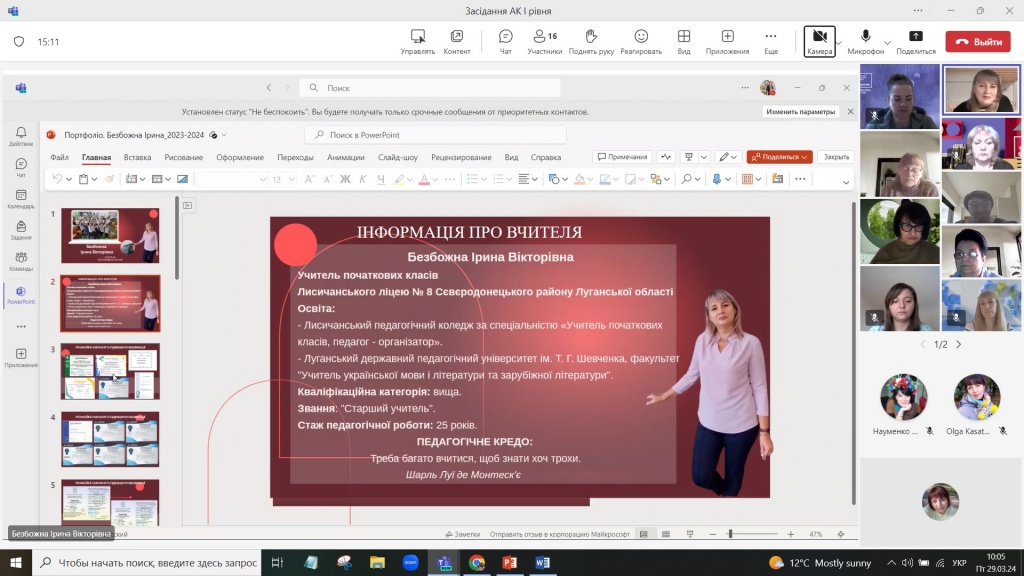The height and width of the screenshot is (576, 1024).
Task: Open Приложения apps in meeting toolbar
Action: pyautogui.click(x=727, y=41)
